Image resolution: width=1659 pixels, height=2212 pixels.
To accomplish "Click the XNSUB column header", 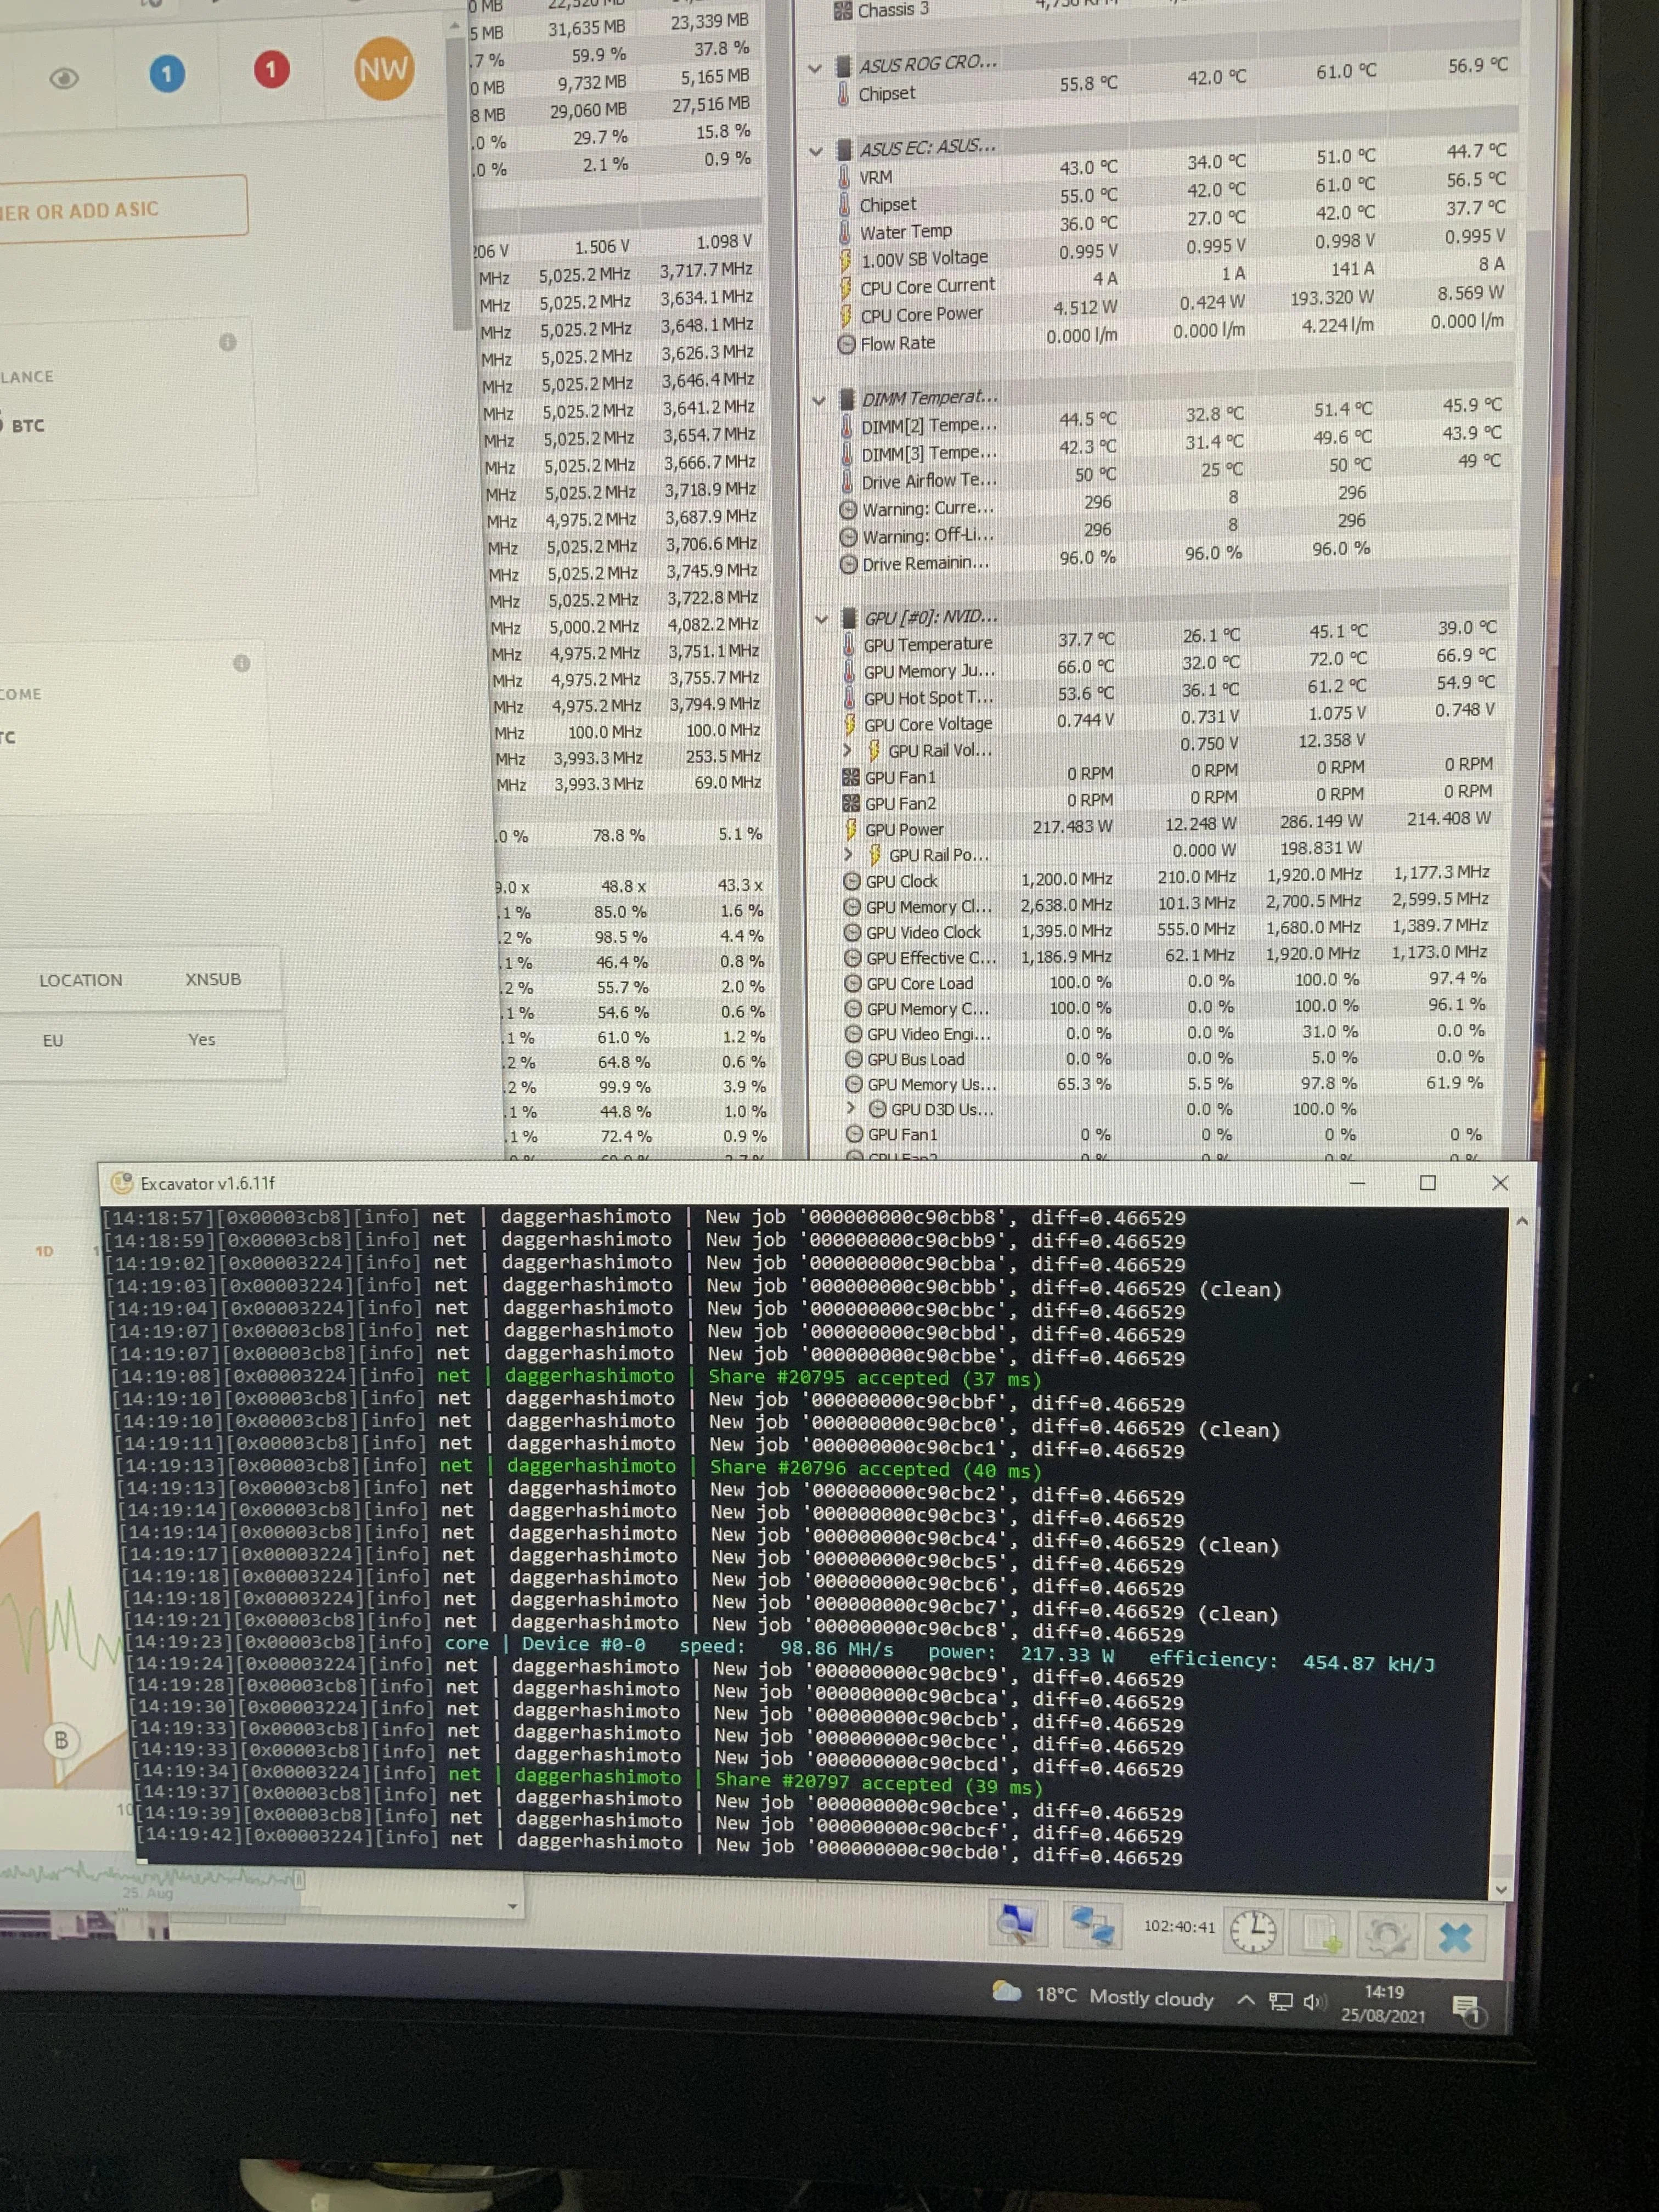I will [213, 979].
